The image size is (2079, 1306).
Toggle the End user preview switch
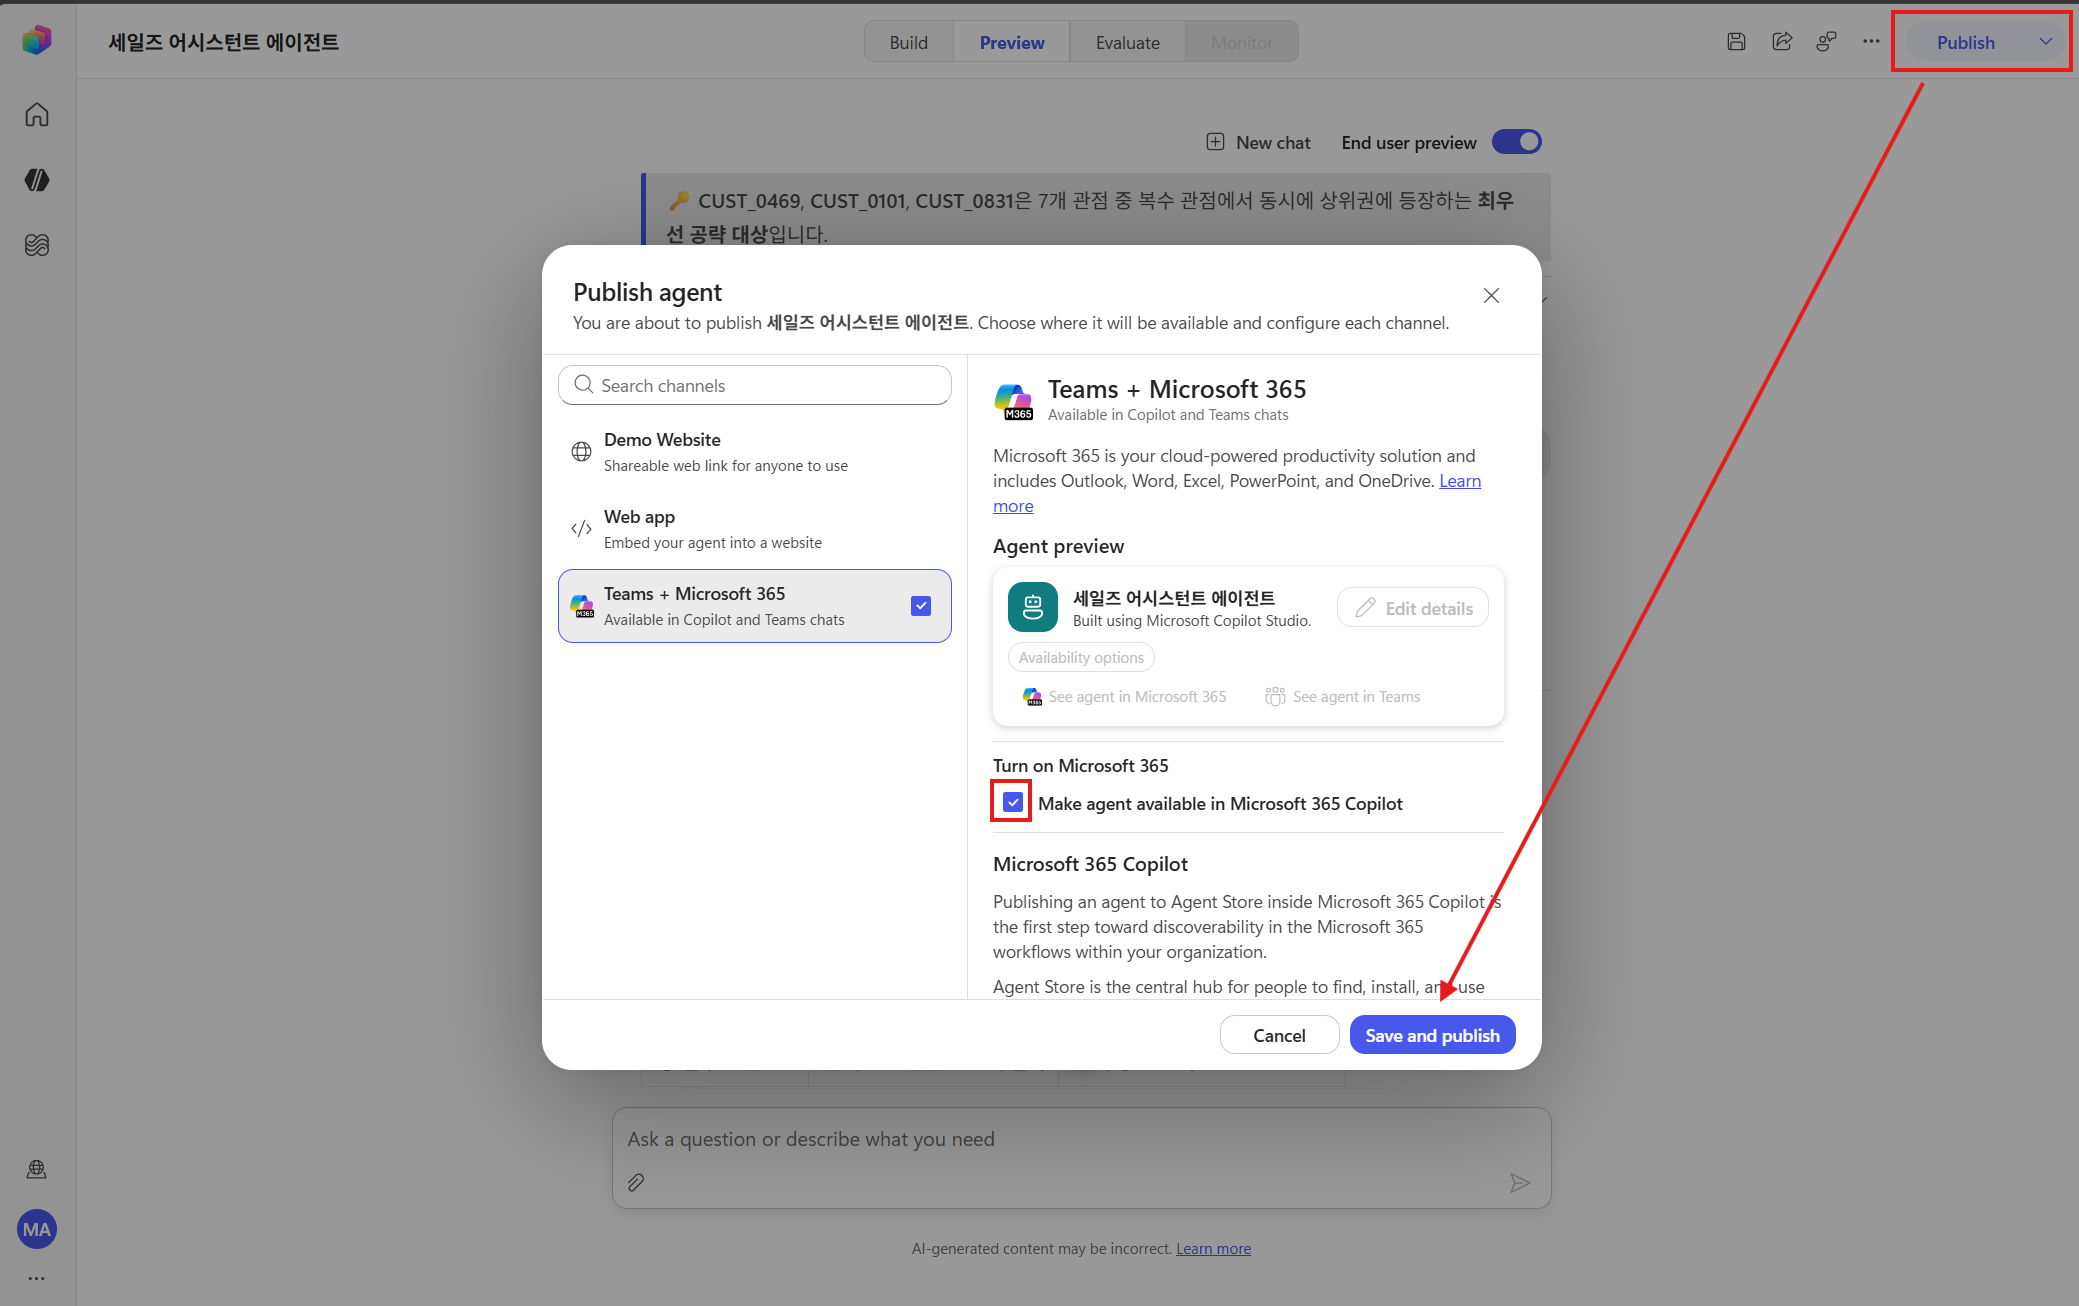tap(1517, 142)
